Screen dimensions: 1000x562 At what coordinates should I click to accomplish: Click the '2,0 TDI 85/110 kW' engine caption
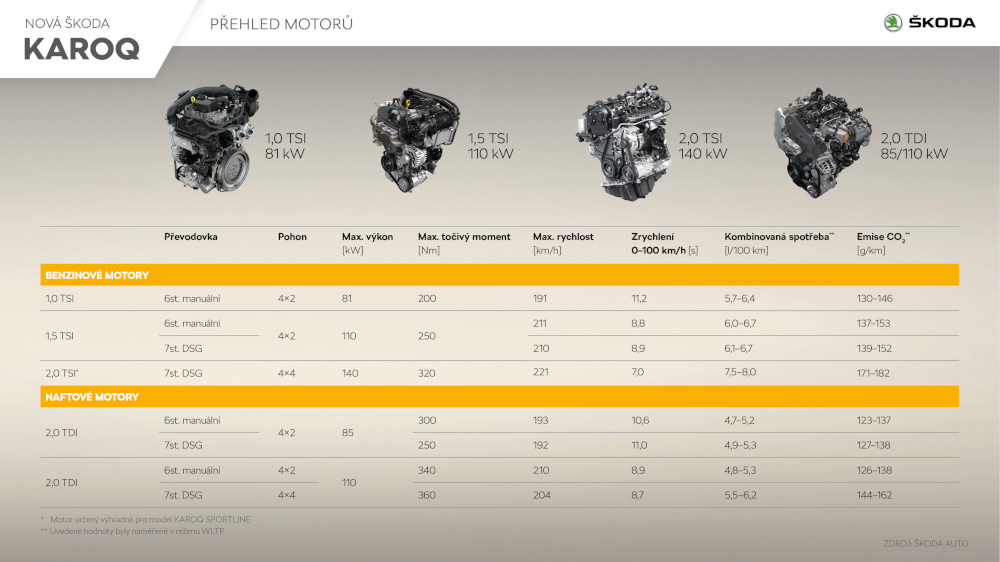(x=914, y=146)
